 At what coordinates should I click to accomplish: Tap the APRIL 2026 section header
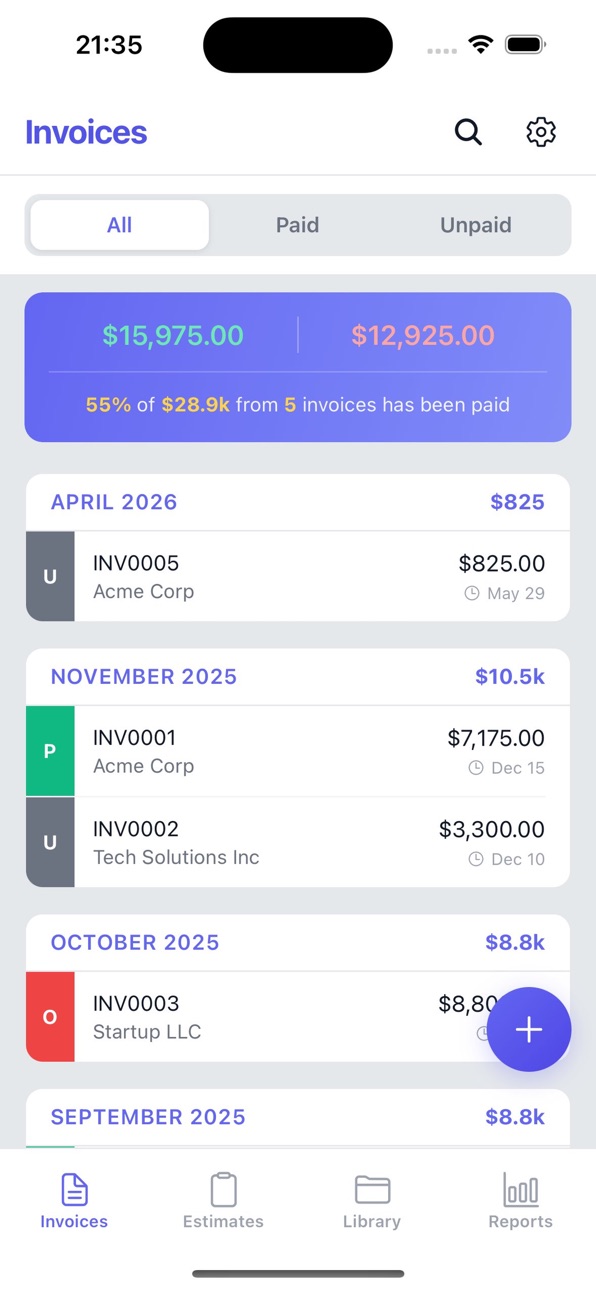pyautogui.click(x=298, y=502)
